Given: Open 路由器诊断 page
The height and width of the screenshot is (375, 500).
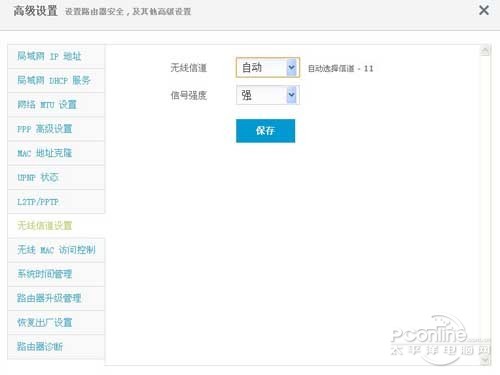Looking at the screenshot, I should point(56,347).
